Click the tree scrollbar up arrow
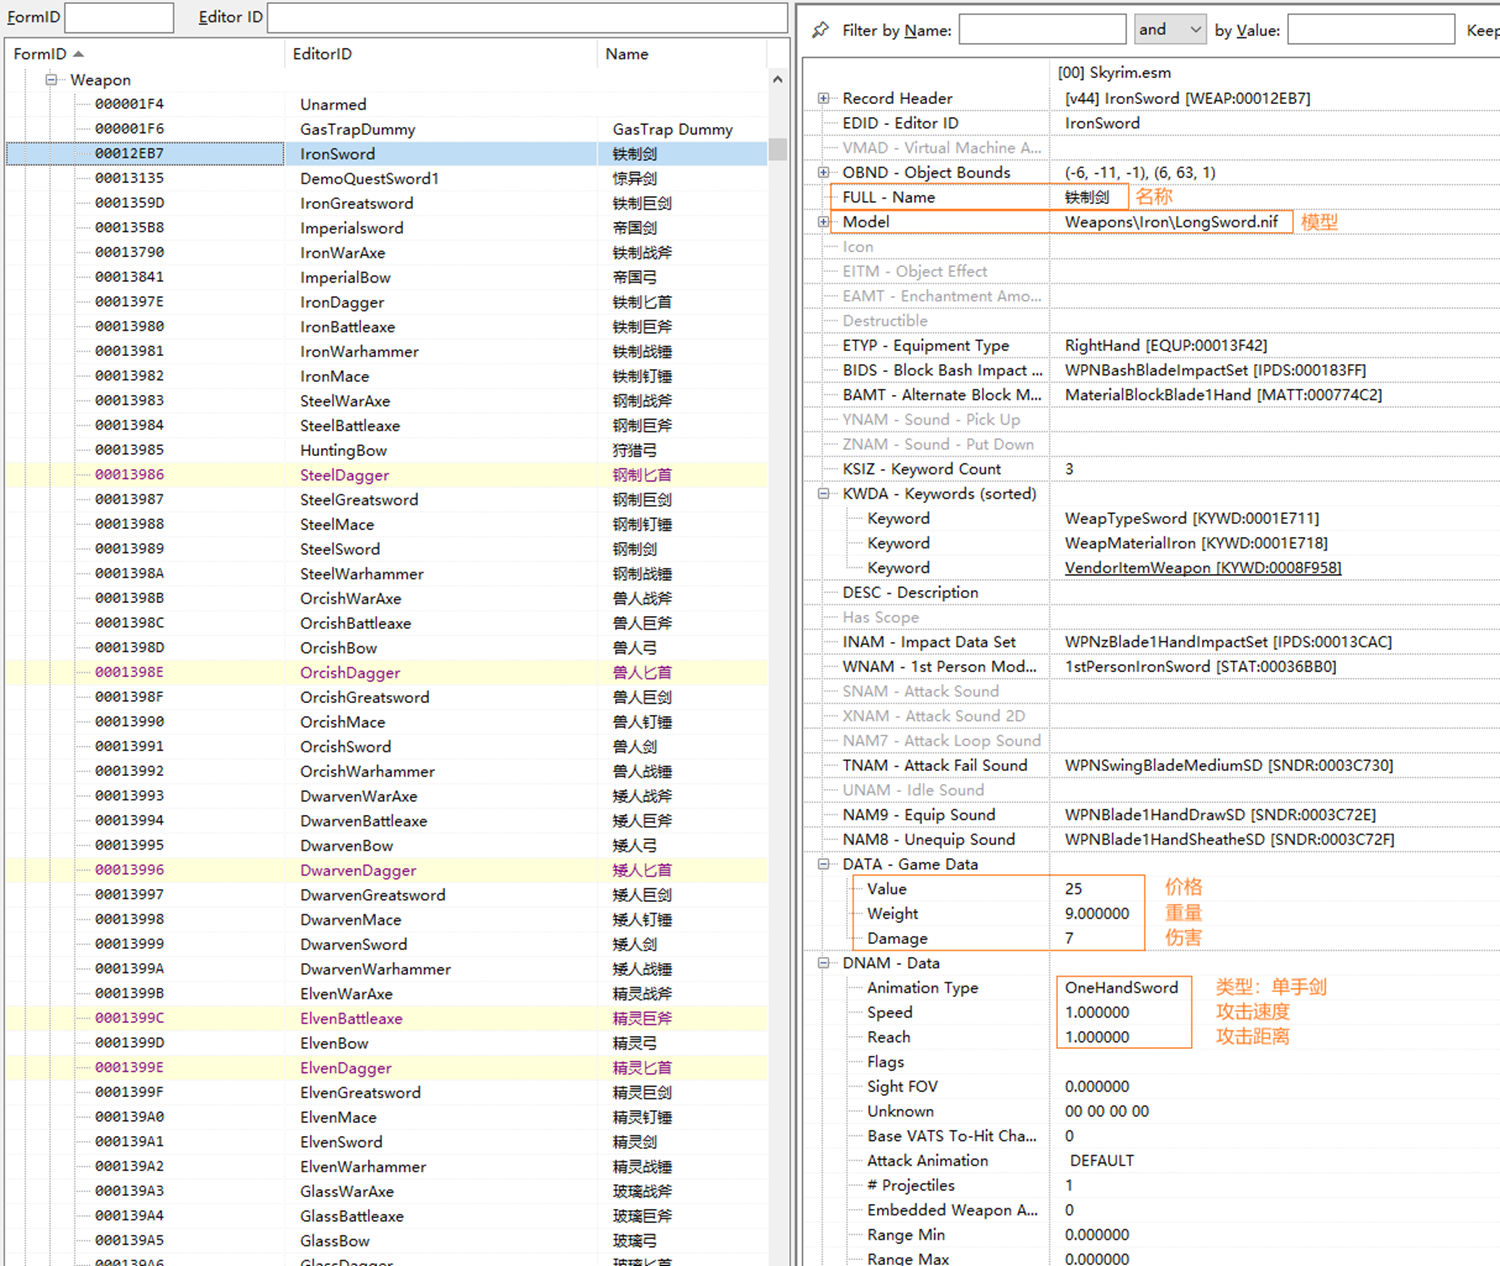The height and width of the screenshot is (1266, 1500). point(778,80)
